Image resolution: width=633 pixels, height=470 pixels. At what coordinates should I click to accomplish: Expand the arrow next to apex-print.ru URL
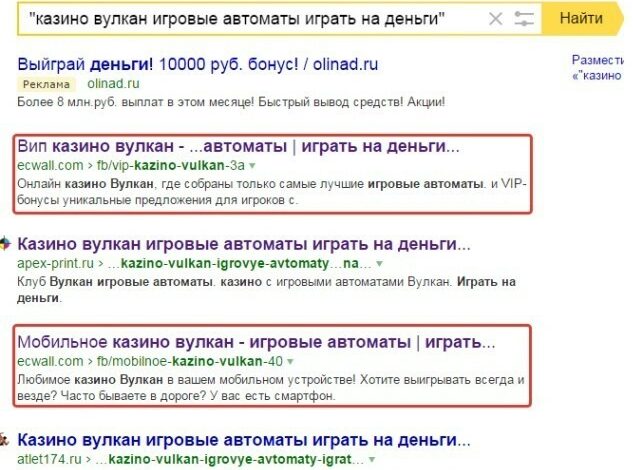tap(379, 264)
